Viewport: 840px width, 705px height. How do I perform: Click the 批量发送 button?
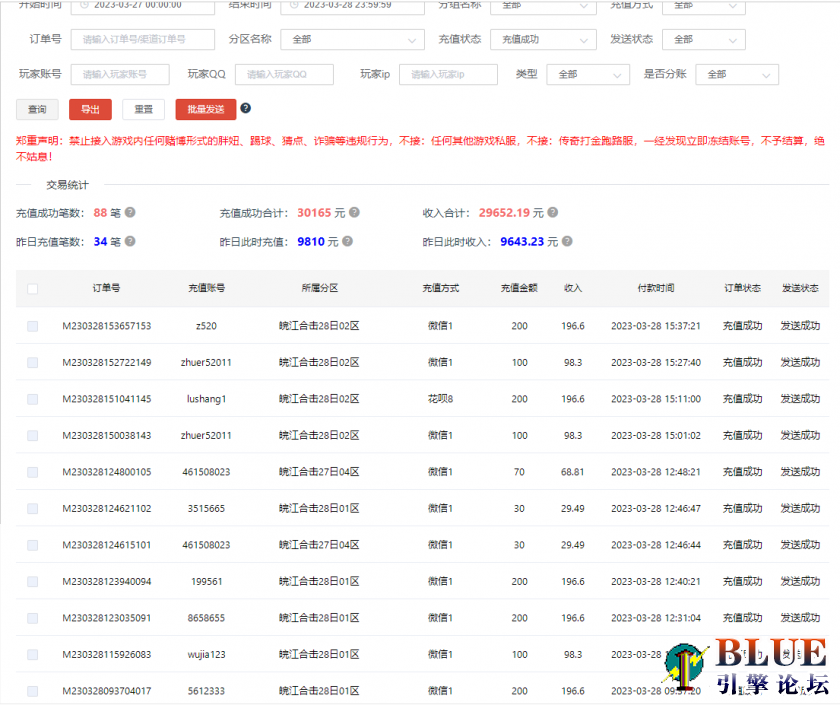[x=205, y=110]
